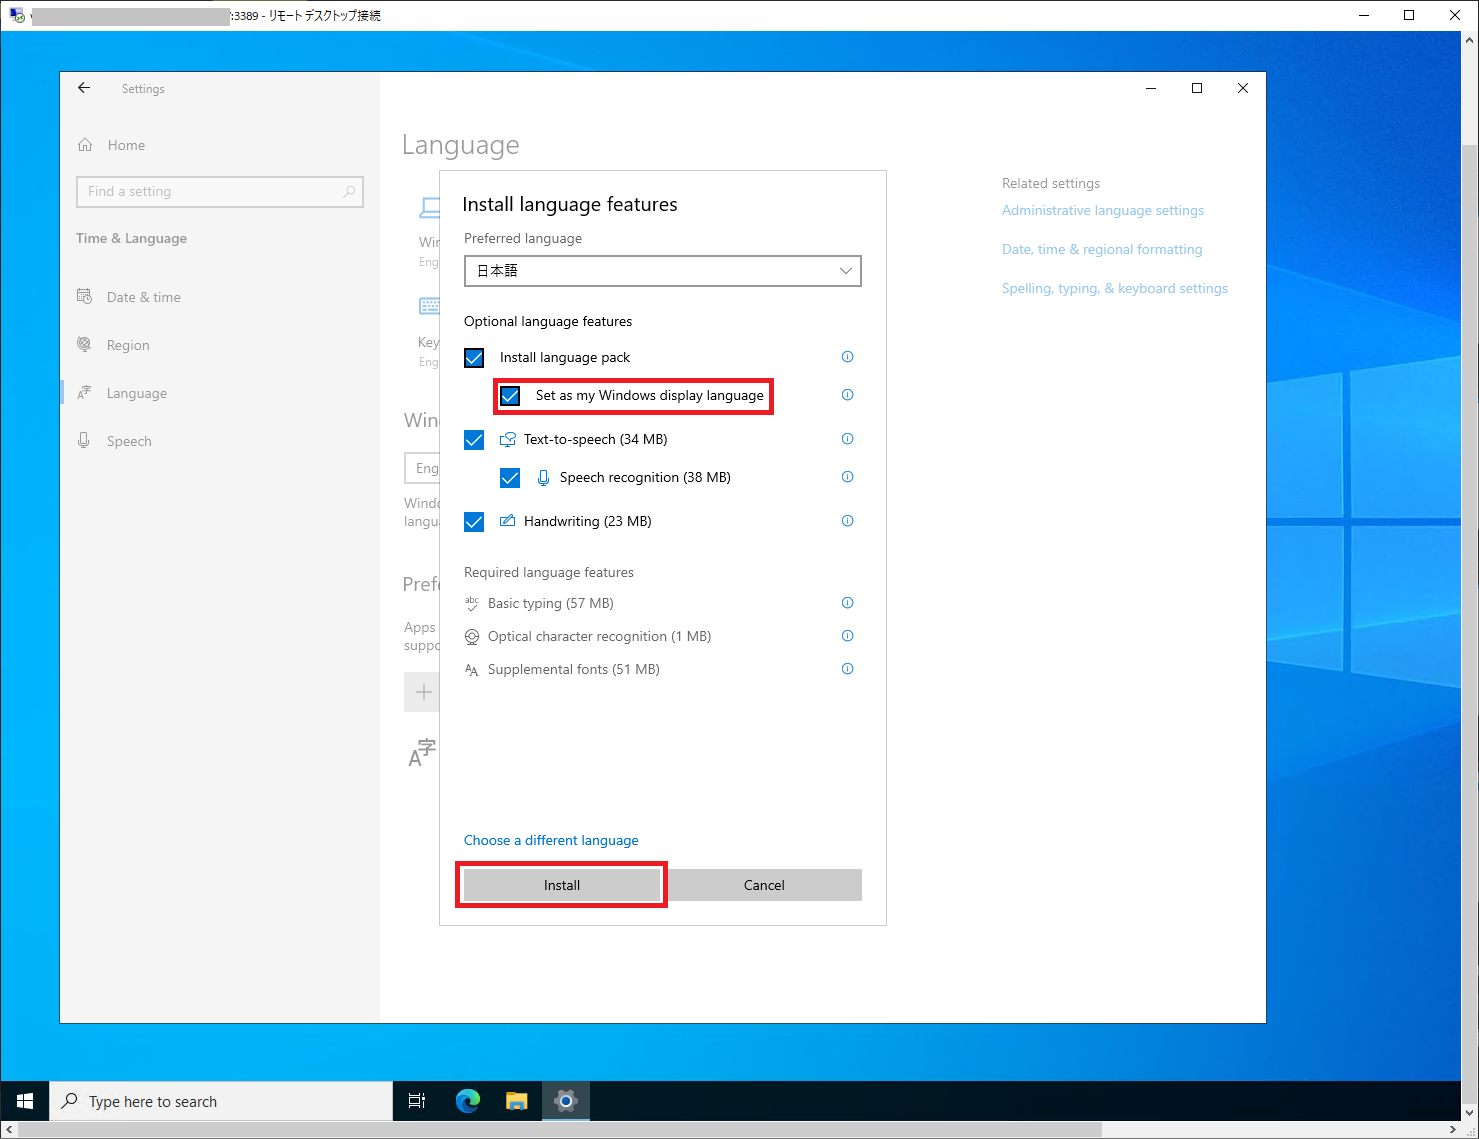Select the Region globe icon
1479x1139 pixels.
pyautogui.click(x=85, y=345)
